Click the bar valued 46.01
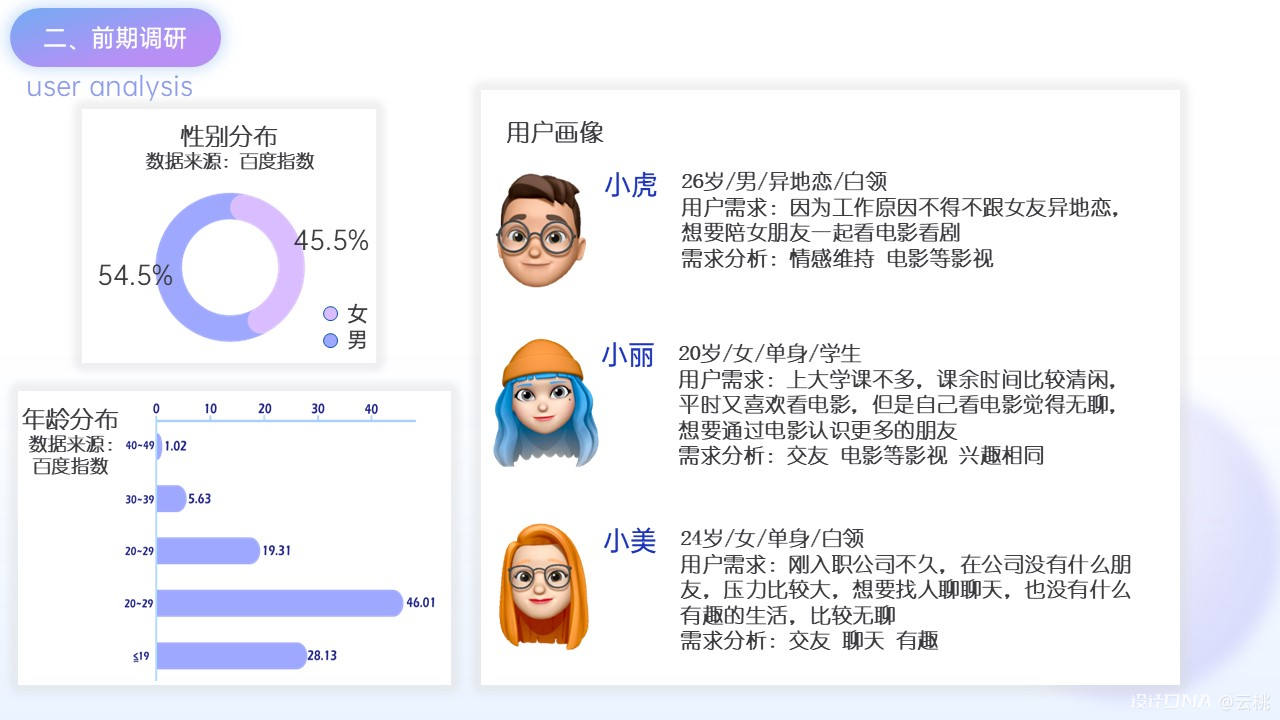 [279, 603]
